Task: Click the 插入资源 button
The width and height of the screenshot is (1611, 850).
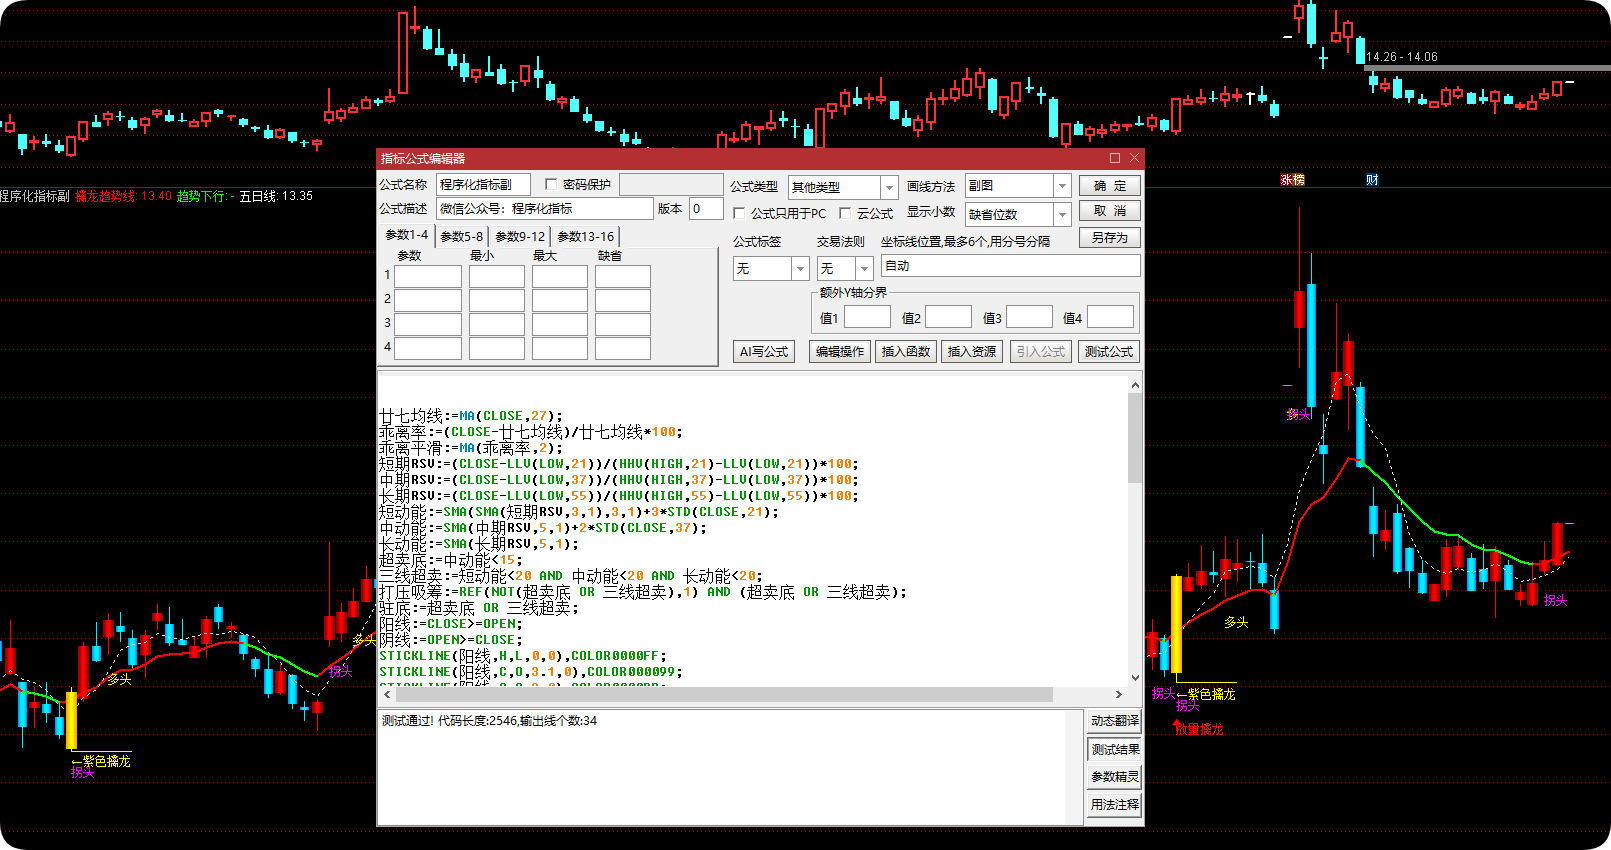Action: coord(972,352)
